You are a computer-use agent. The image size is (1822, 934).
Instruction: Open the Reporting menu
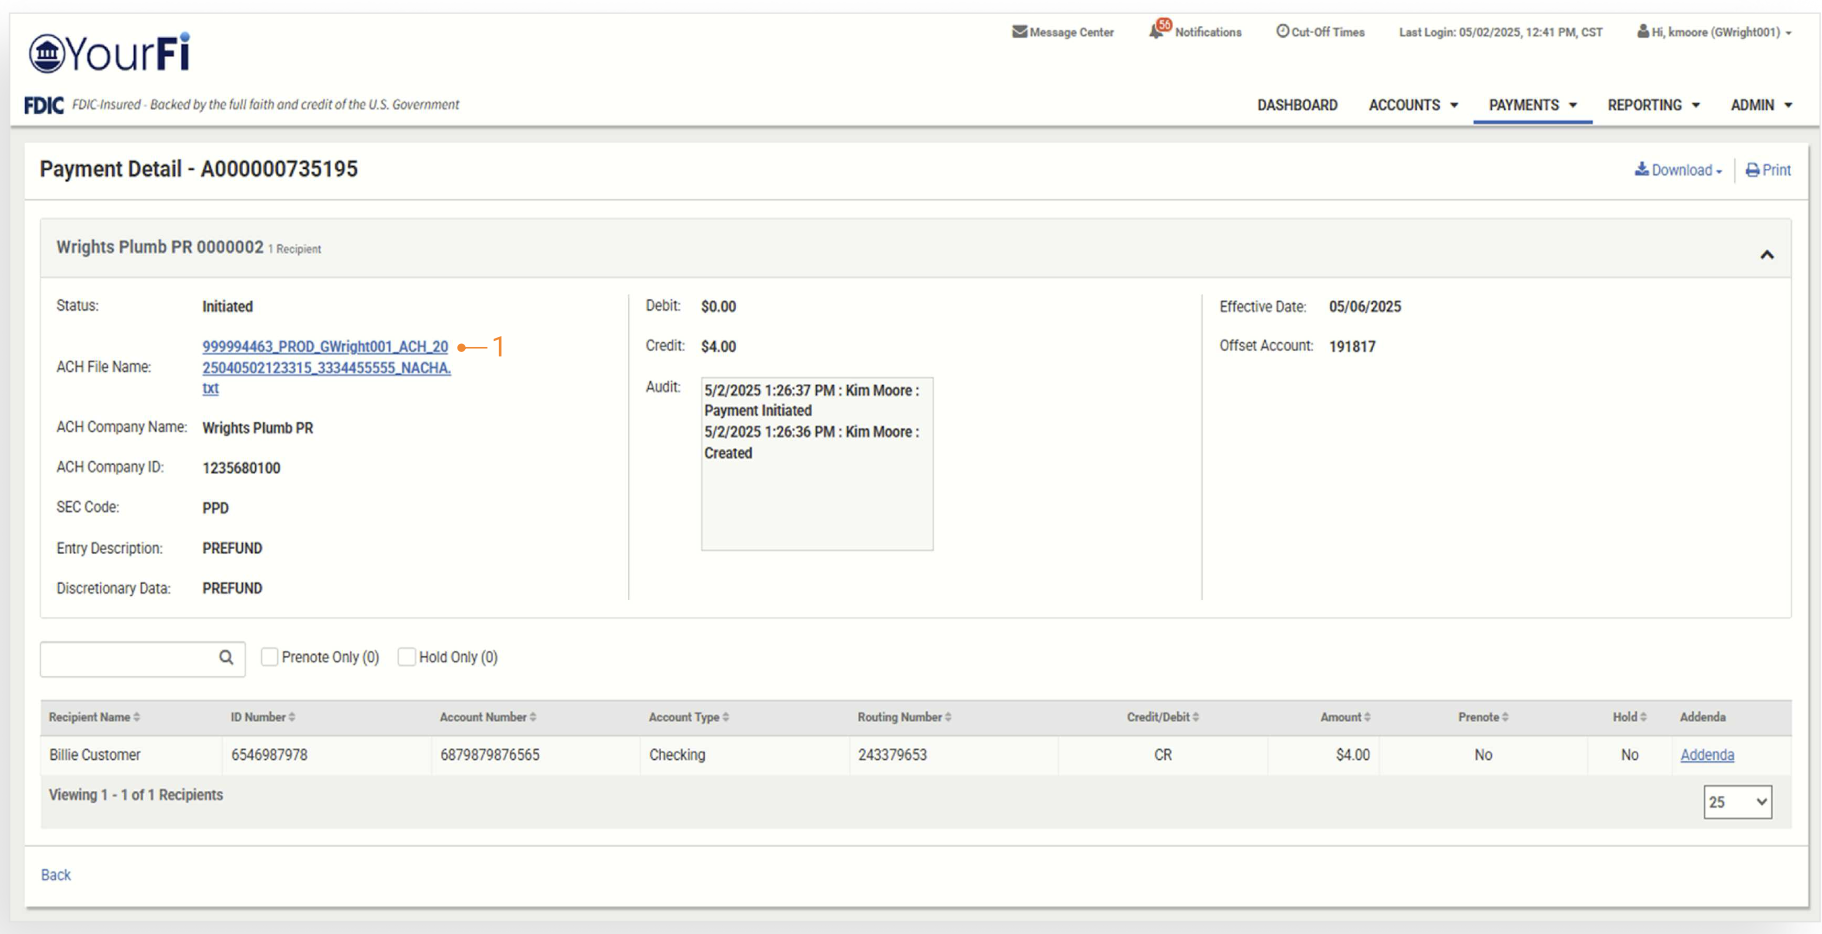coord(1653,105)
